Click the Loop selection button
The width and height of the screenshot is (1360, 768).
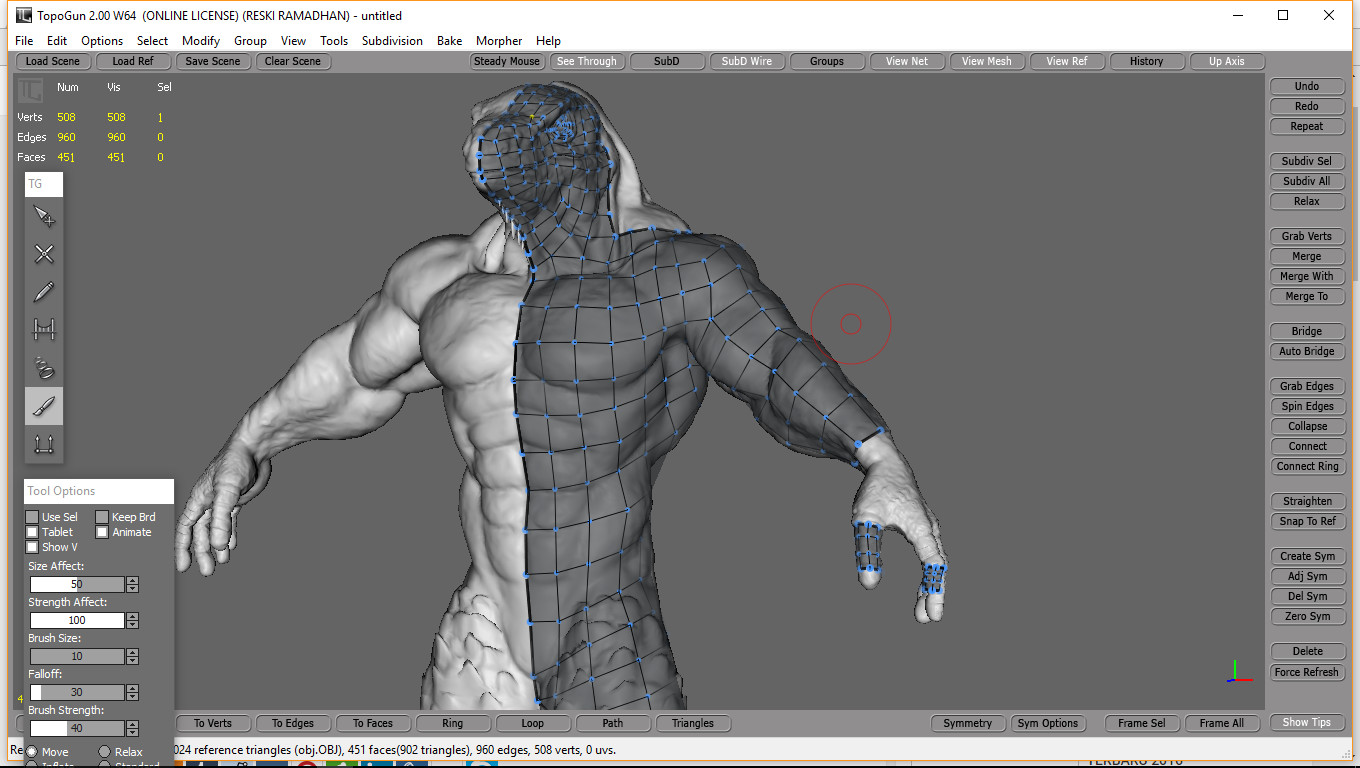pos(533,723)
